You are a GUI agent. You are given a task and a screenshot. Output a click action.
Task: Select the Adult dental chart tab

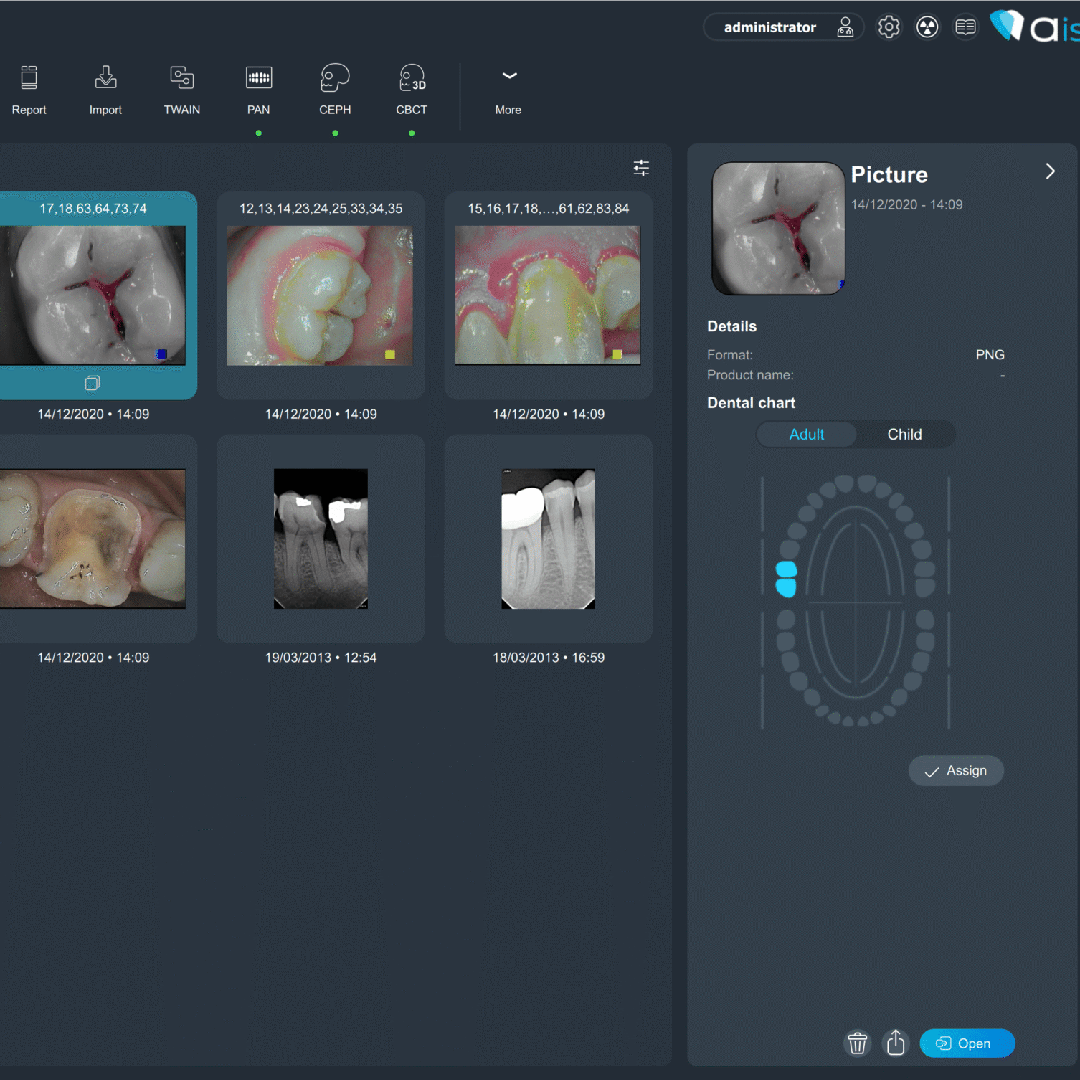806,434
